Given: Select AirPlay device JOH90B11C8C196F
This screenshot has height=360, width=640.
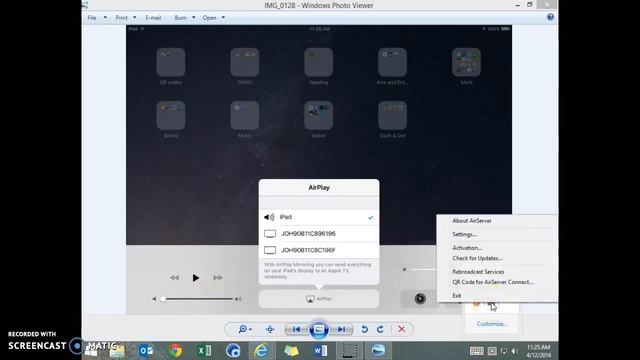Looking at the screenshot, I should pos(319,250).
